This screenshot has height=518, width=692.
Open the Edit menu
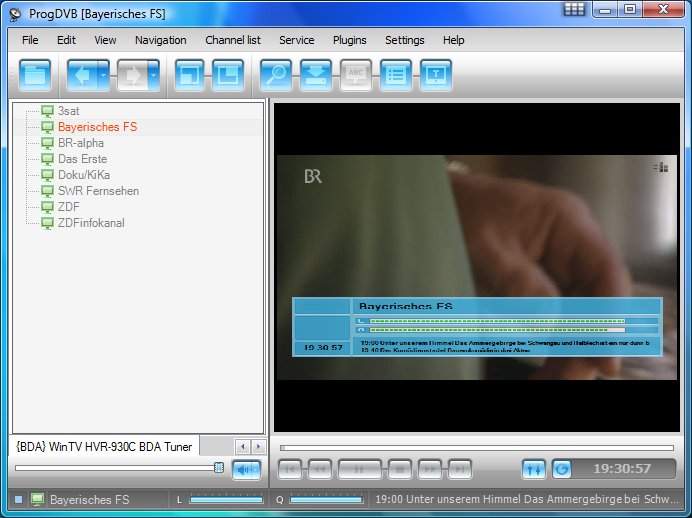pyautogui.click(x=66, y=40)
